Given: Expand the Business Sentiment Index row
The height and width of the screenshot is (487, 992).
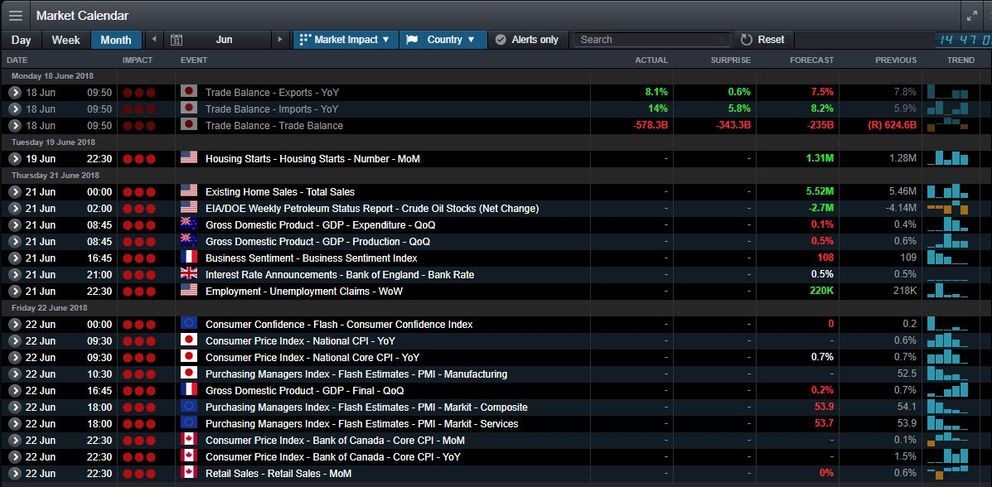Looking at the screenshot, I should 15,258.
